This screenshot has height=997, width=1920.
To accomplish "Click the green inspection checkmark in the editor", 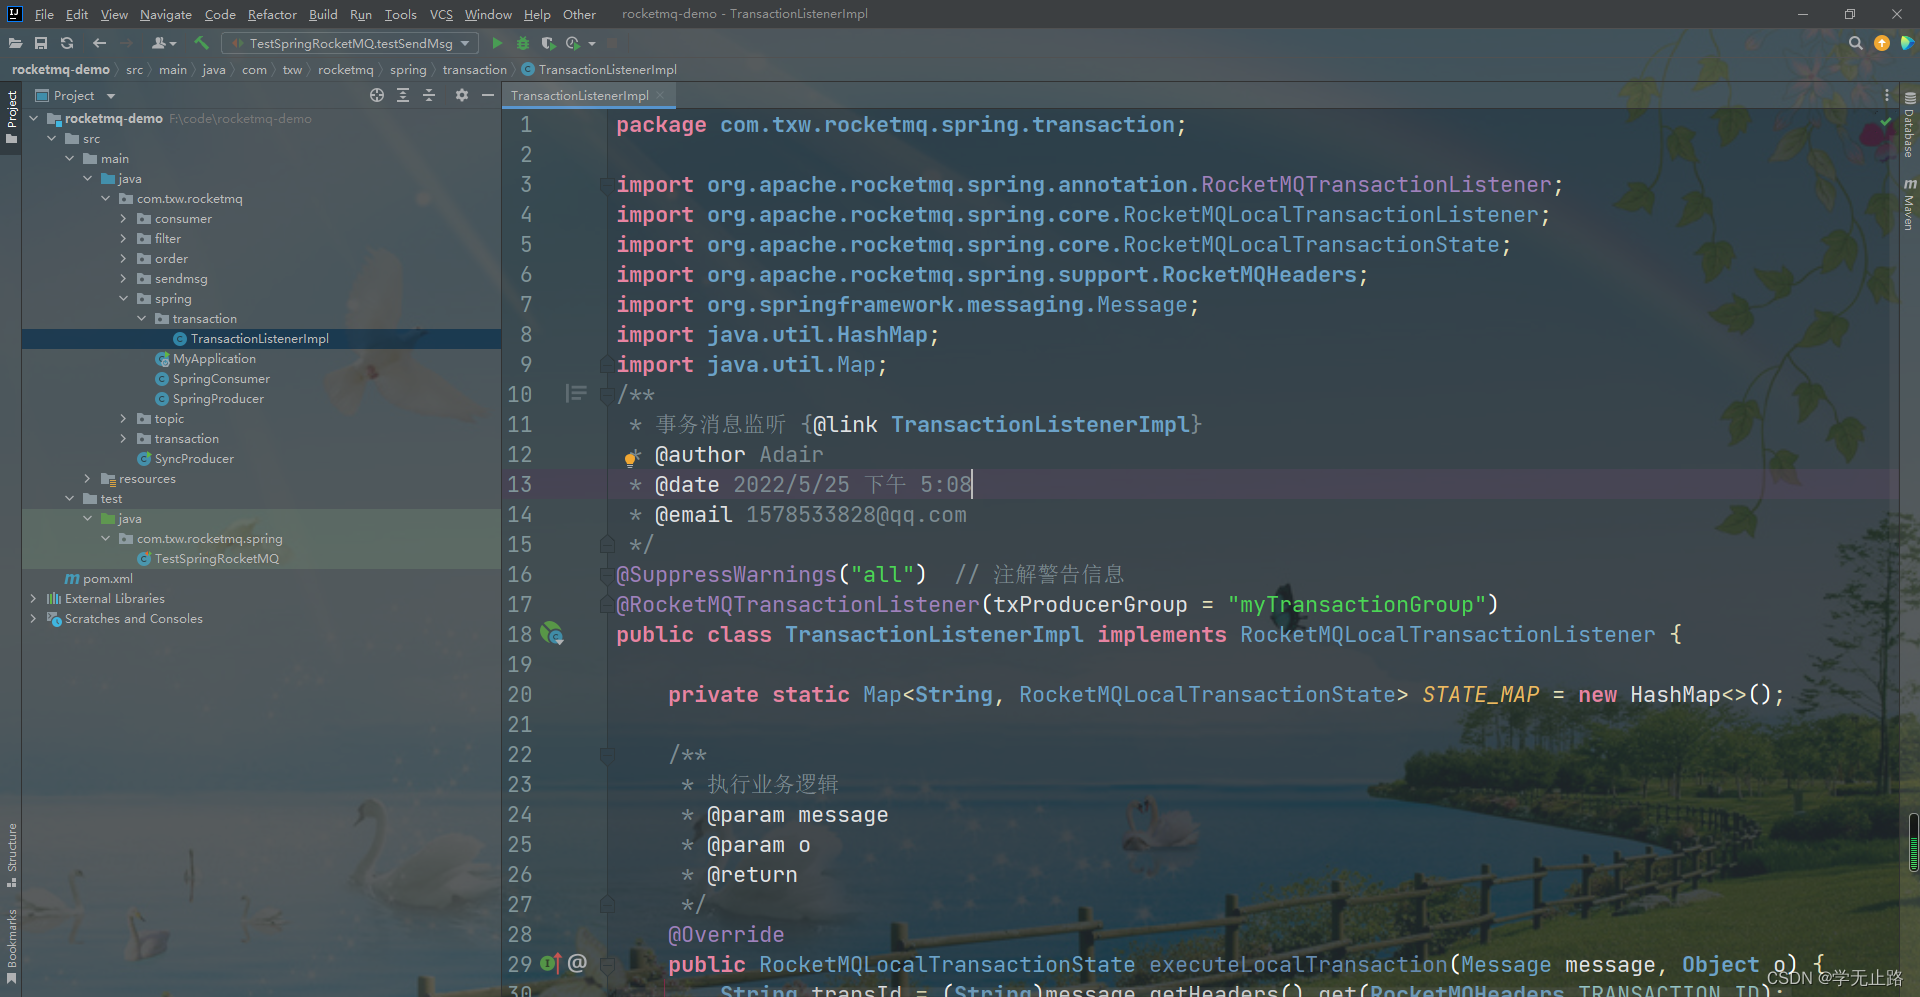I will 1886,122.
